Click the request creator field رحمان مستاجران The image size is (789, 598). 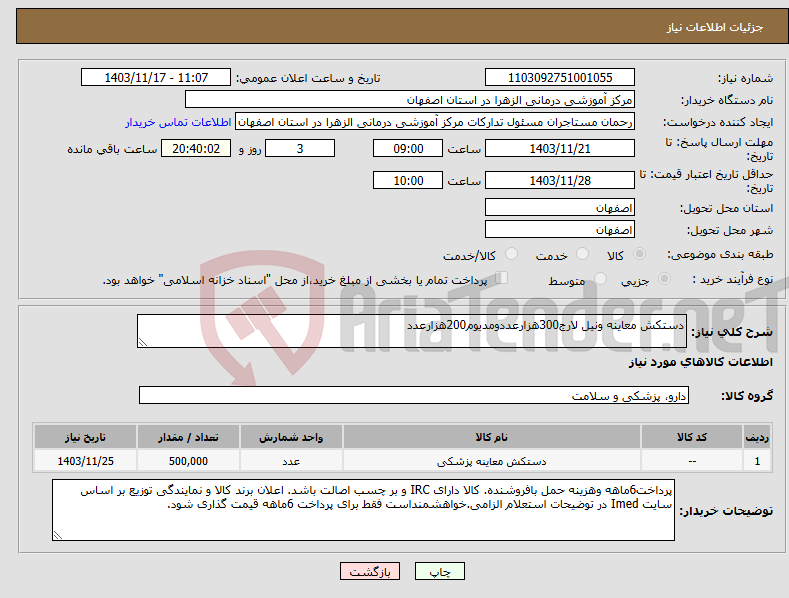(x=435, y=122)
